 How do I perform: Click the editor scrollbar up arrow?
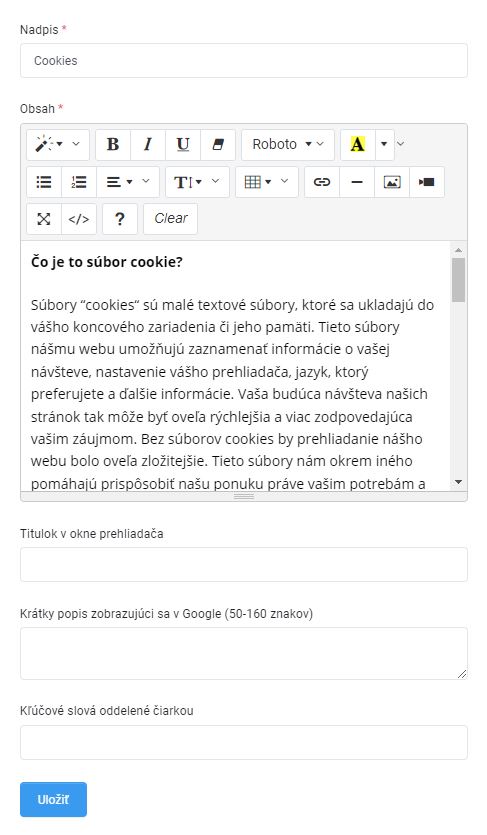click(458, 250)
